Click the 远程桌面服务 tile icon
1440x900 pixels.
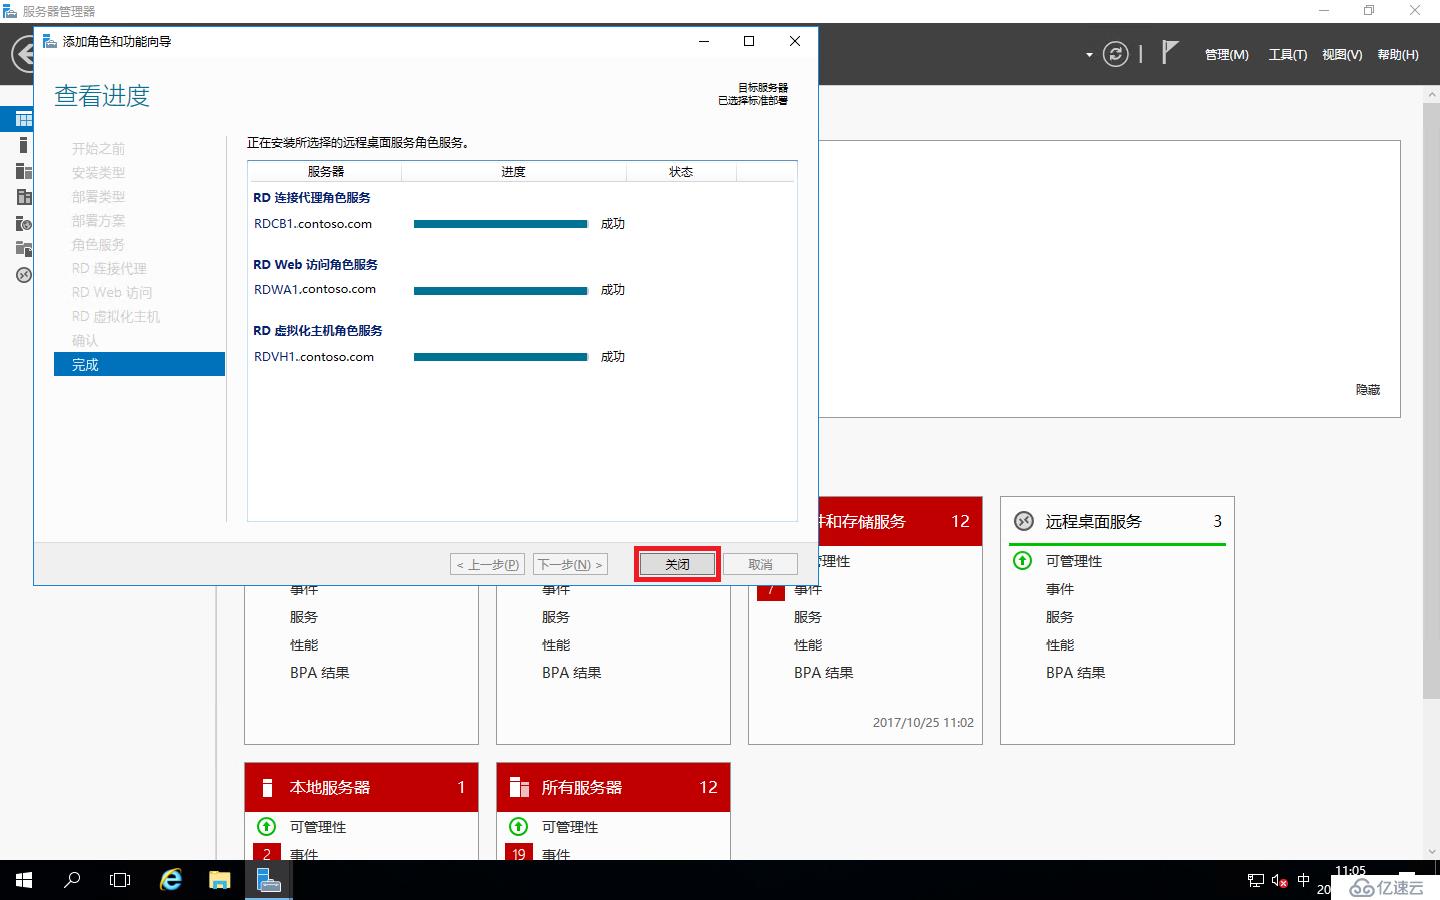(1023, 521)
